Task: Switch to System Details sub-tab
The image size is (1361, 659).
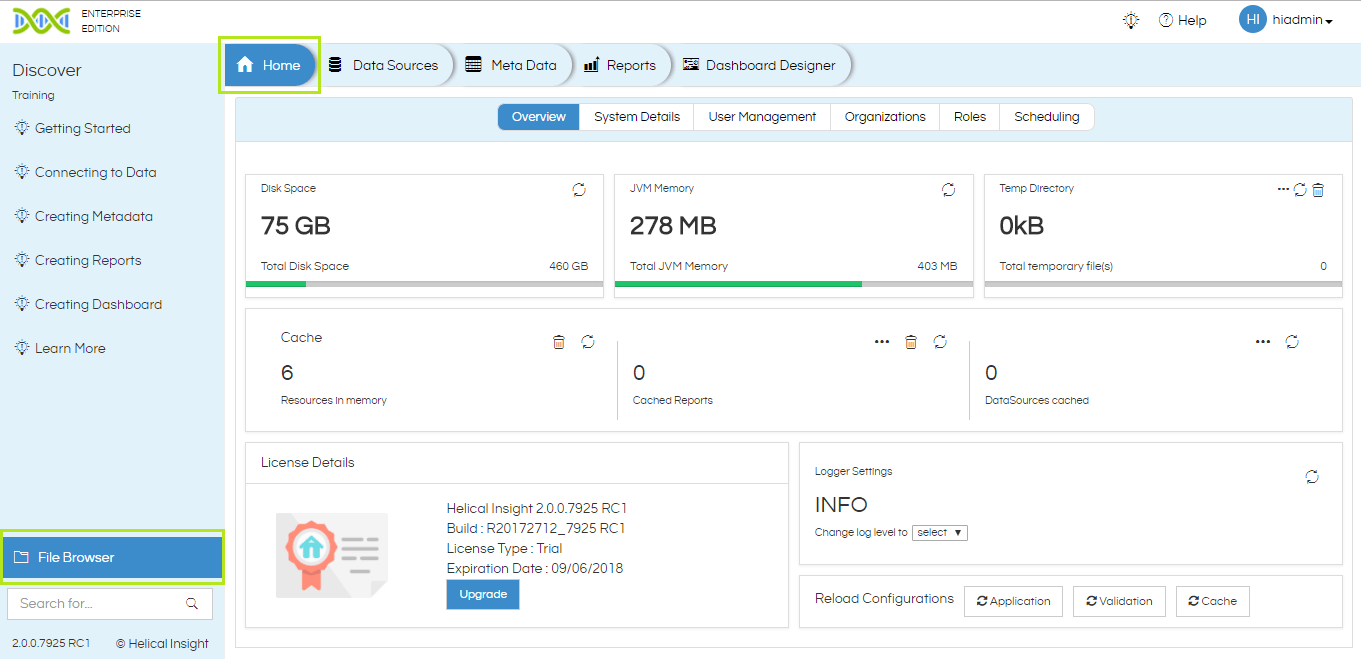Action: coord(637,117)
